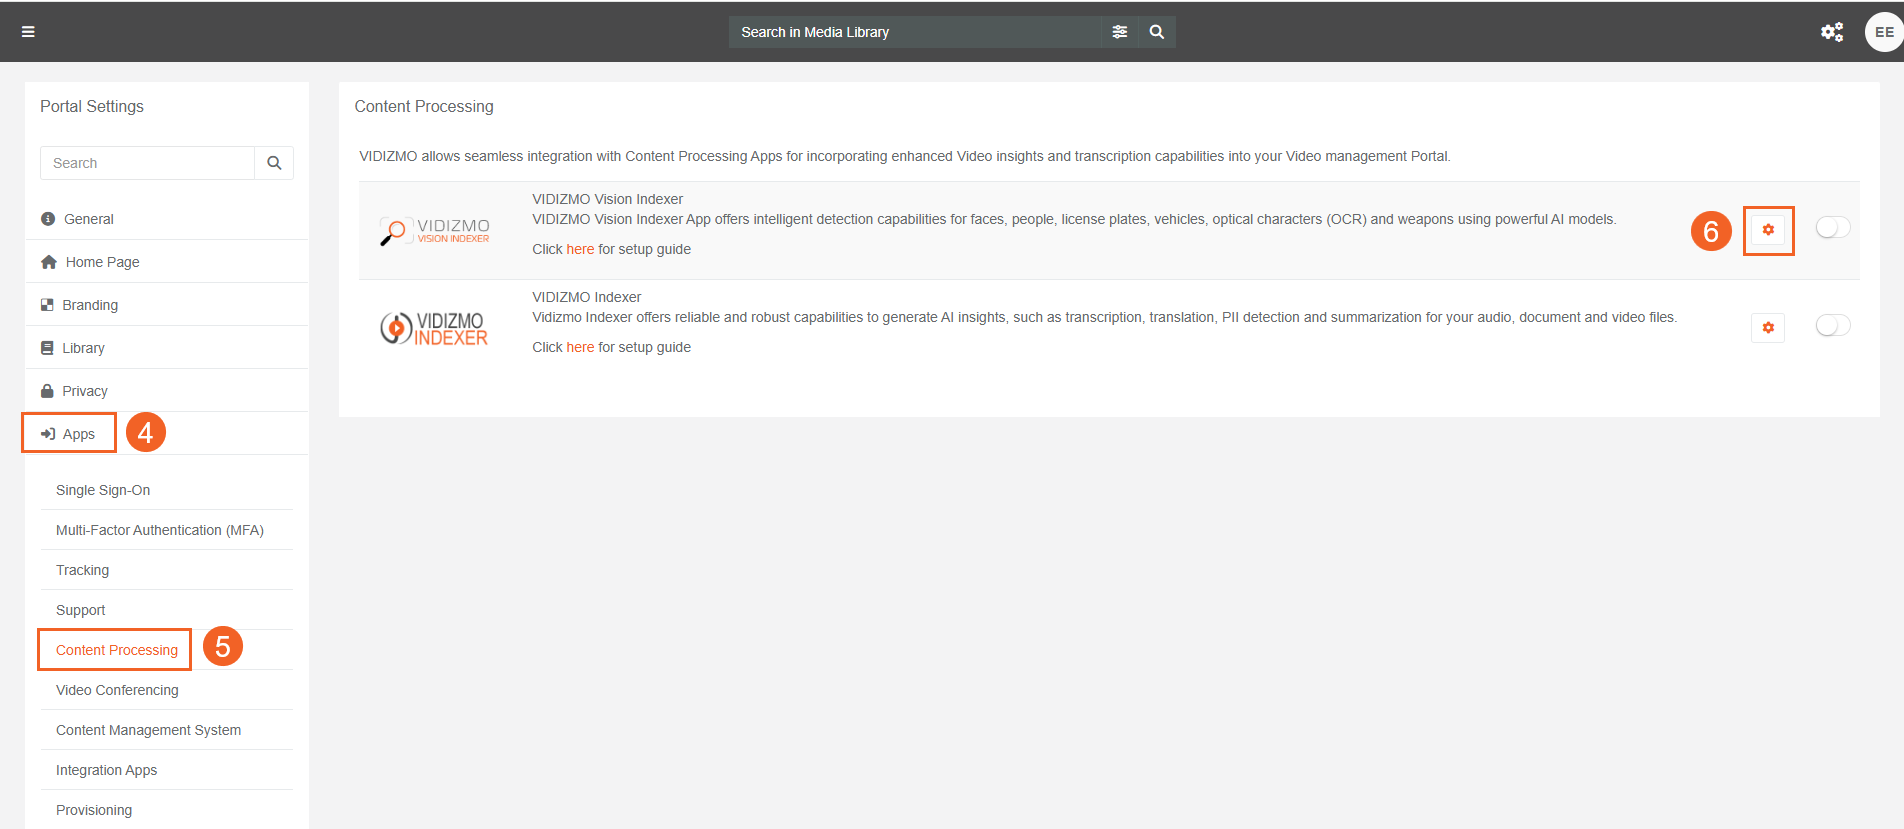Click 'here' link for Vision Indexer setup guide

pyautogui.click(x=580, y=249)
